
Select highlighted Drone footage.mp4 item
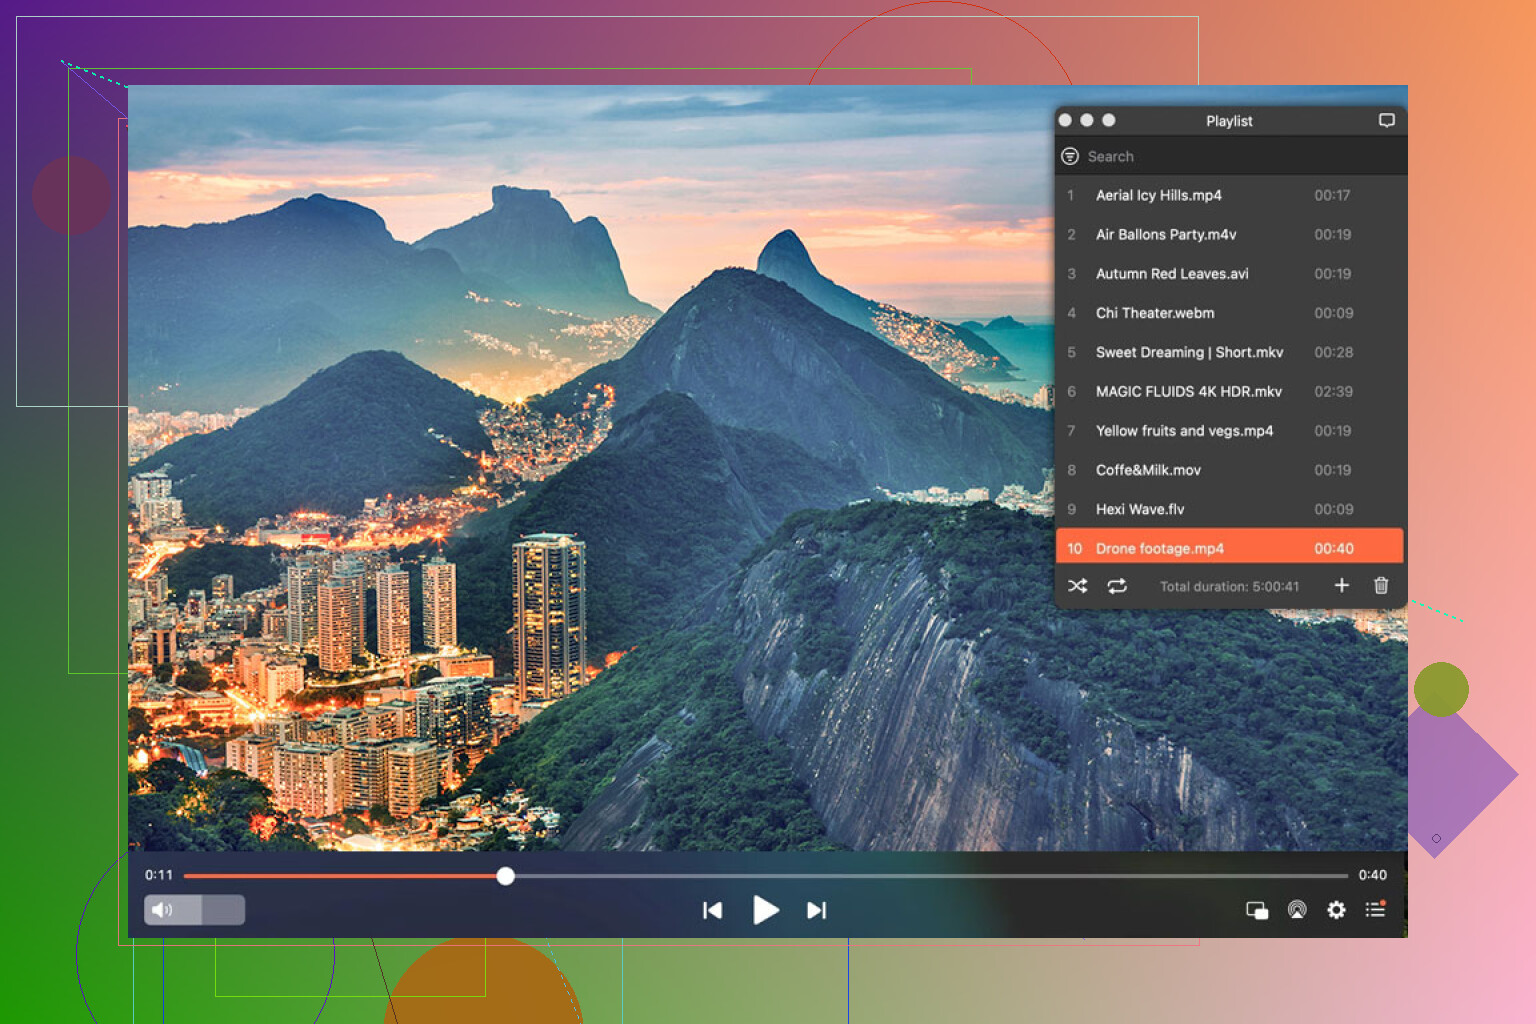click(x=1230, y=548)
